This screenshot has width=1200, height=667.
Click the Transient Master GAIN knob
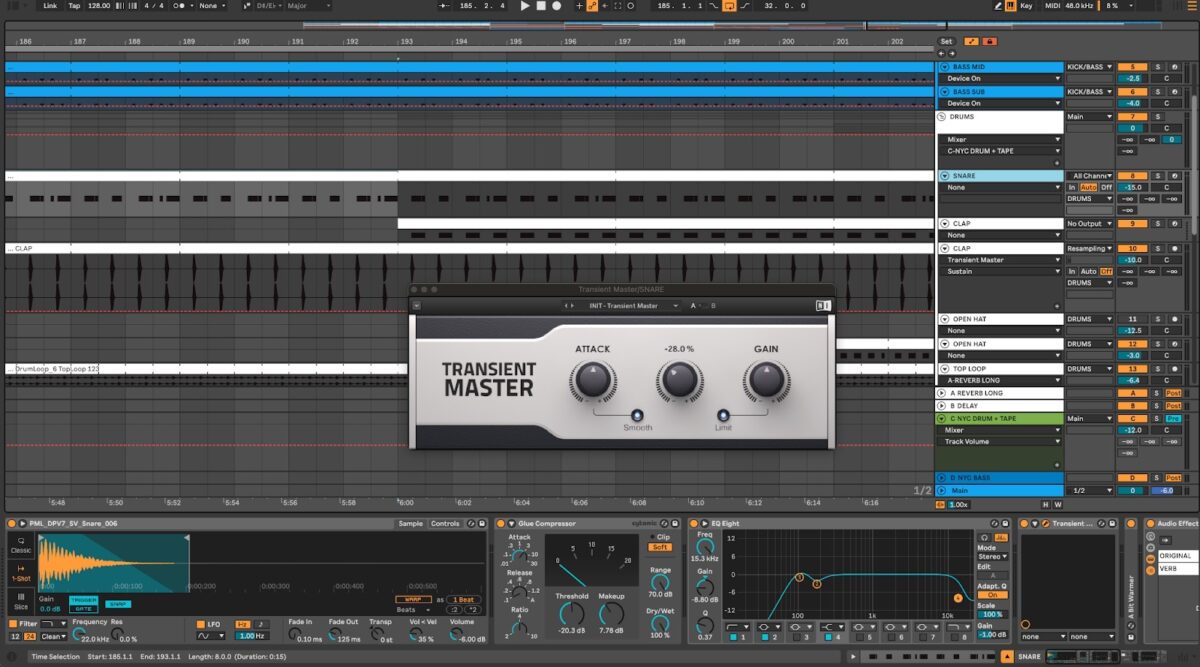(x=766, y=381)
